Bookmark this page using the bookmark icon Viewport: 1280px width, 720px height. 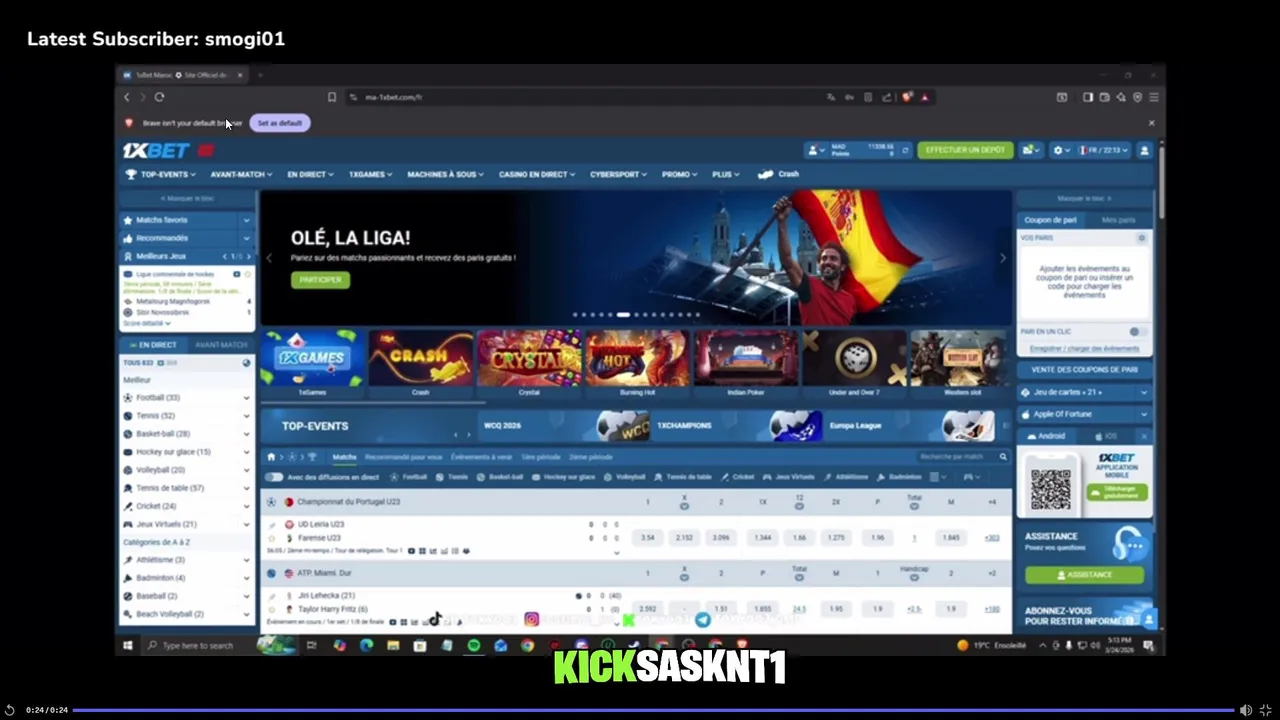tap(332, 97)
